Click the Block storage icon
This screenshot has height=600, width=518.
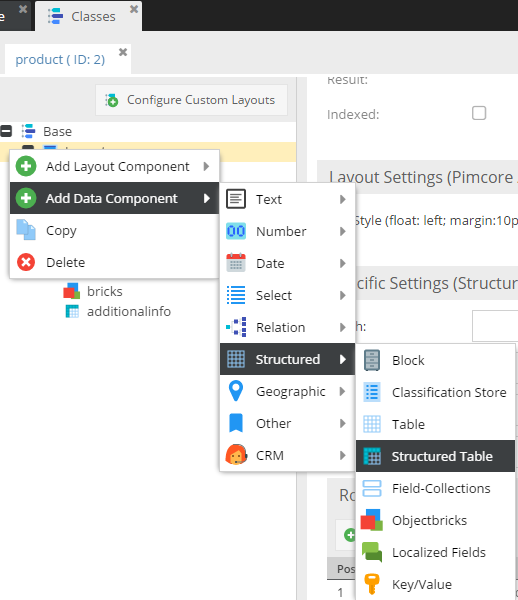point(371,360)
